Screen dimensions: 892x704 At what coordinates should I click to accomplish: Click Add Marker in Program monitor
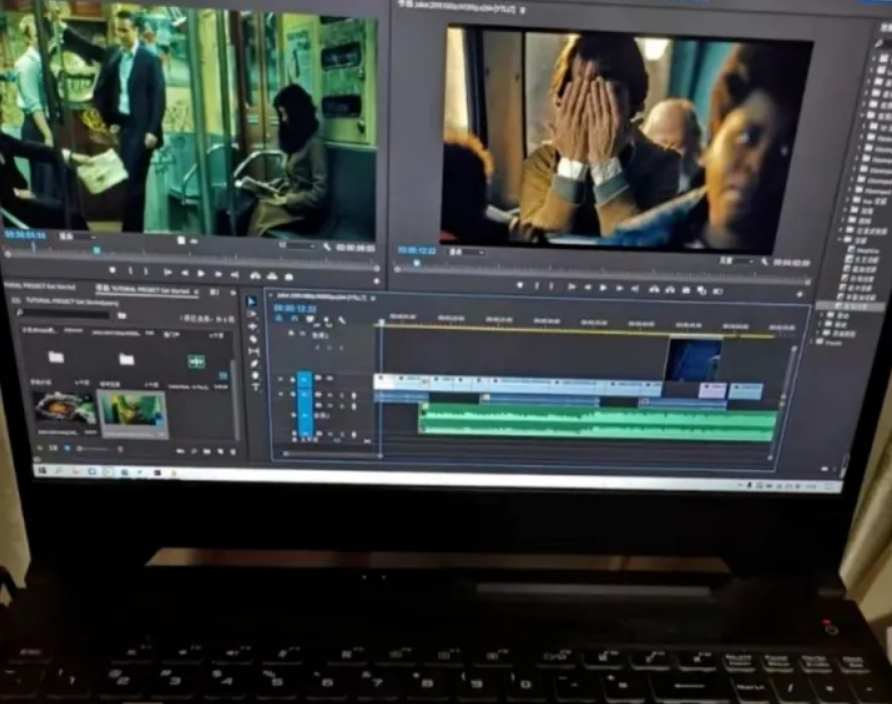(519, 285)
